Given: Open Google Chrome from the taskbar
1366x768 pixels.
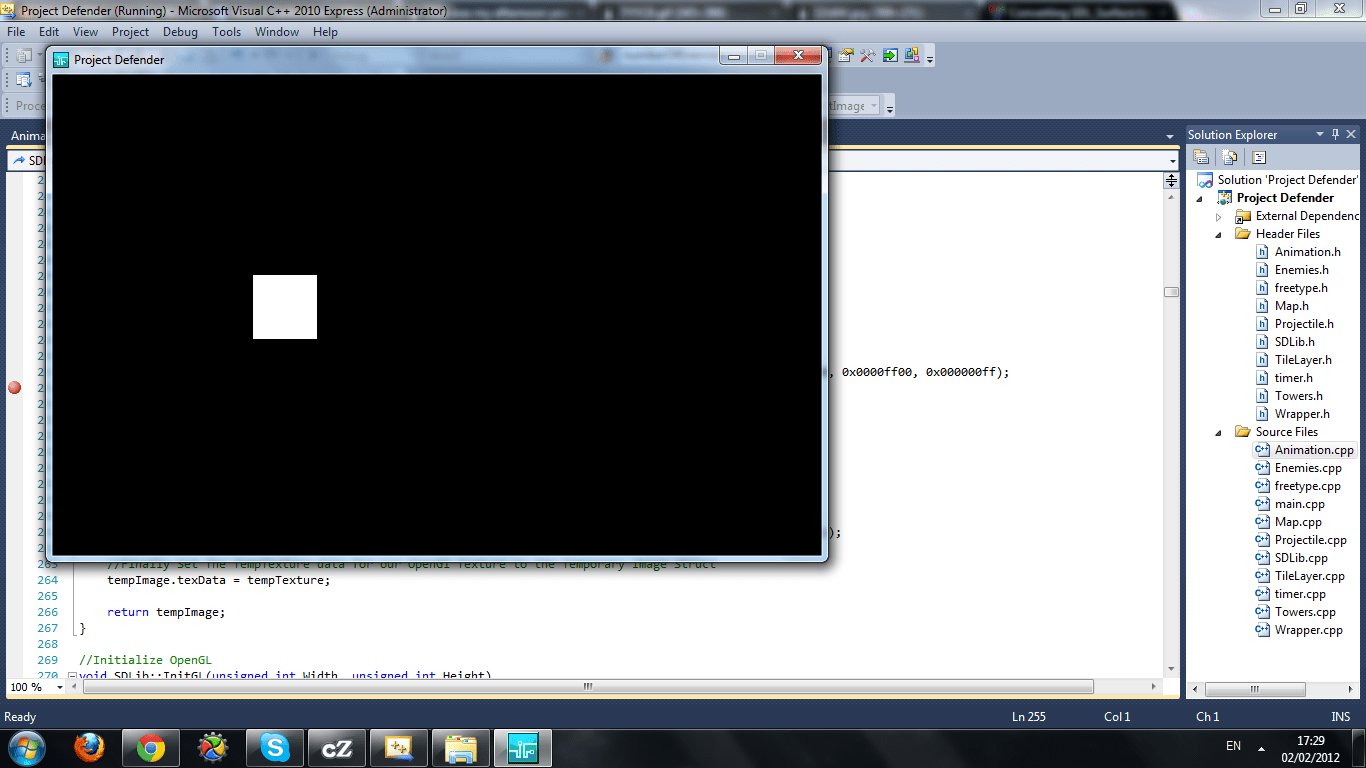Looking at the screenshot, I should pos(150,747).
